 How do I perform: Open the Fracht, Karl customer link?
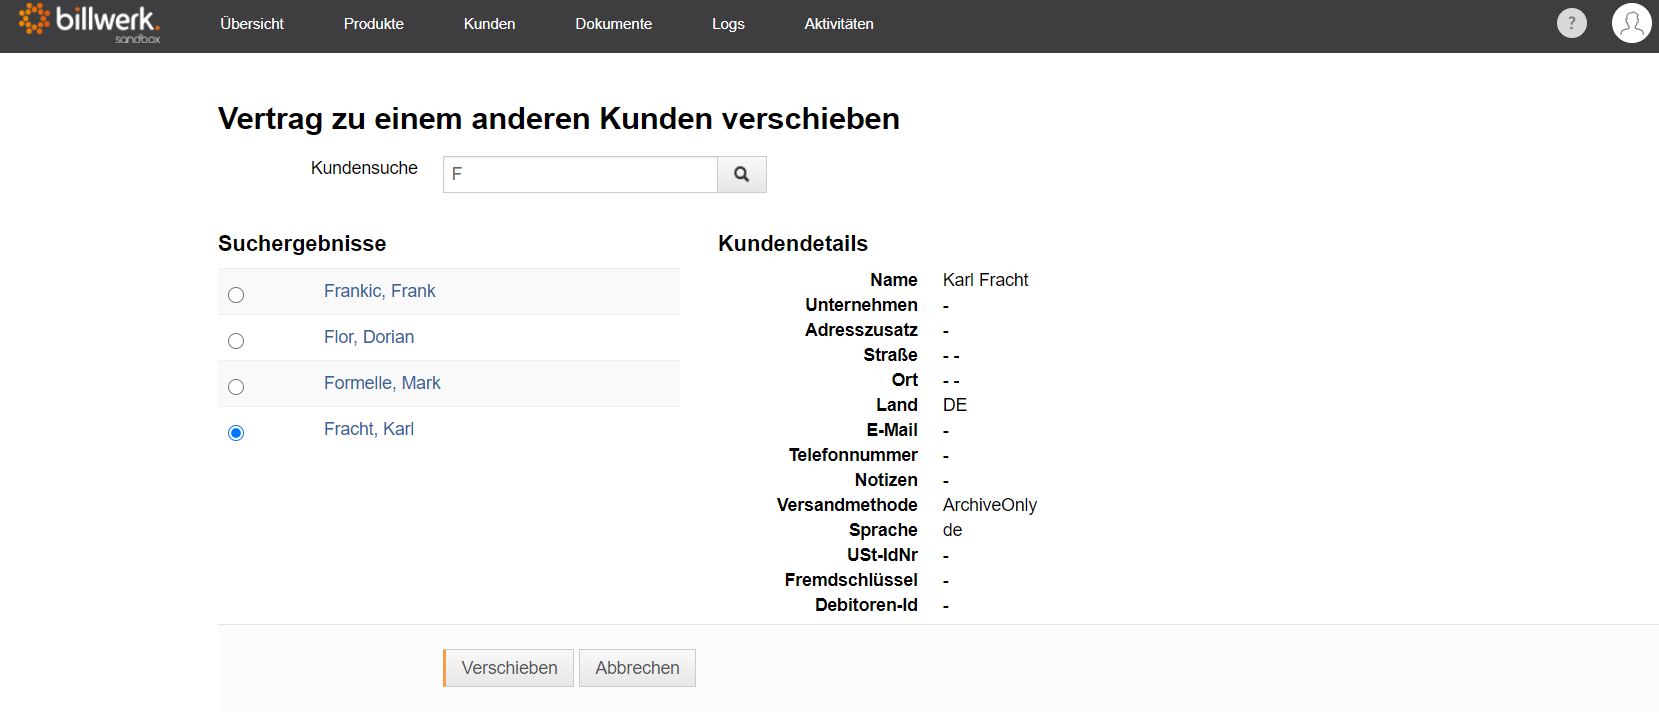369,429
